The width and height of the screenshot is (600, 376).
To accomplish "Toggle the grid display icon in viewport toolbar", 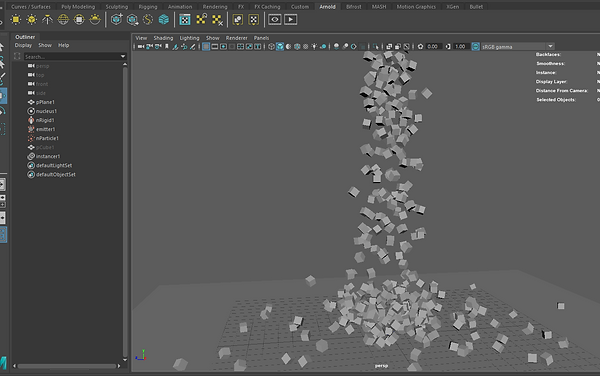I will coord(206,47).
